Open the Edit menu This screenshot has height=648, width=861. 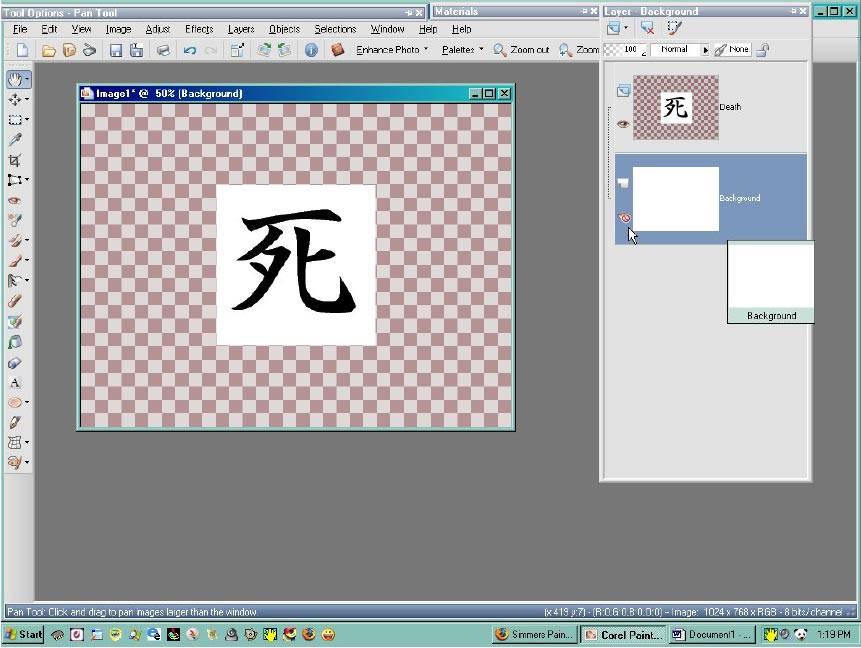coord(49,29)
